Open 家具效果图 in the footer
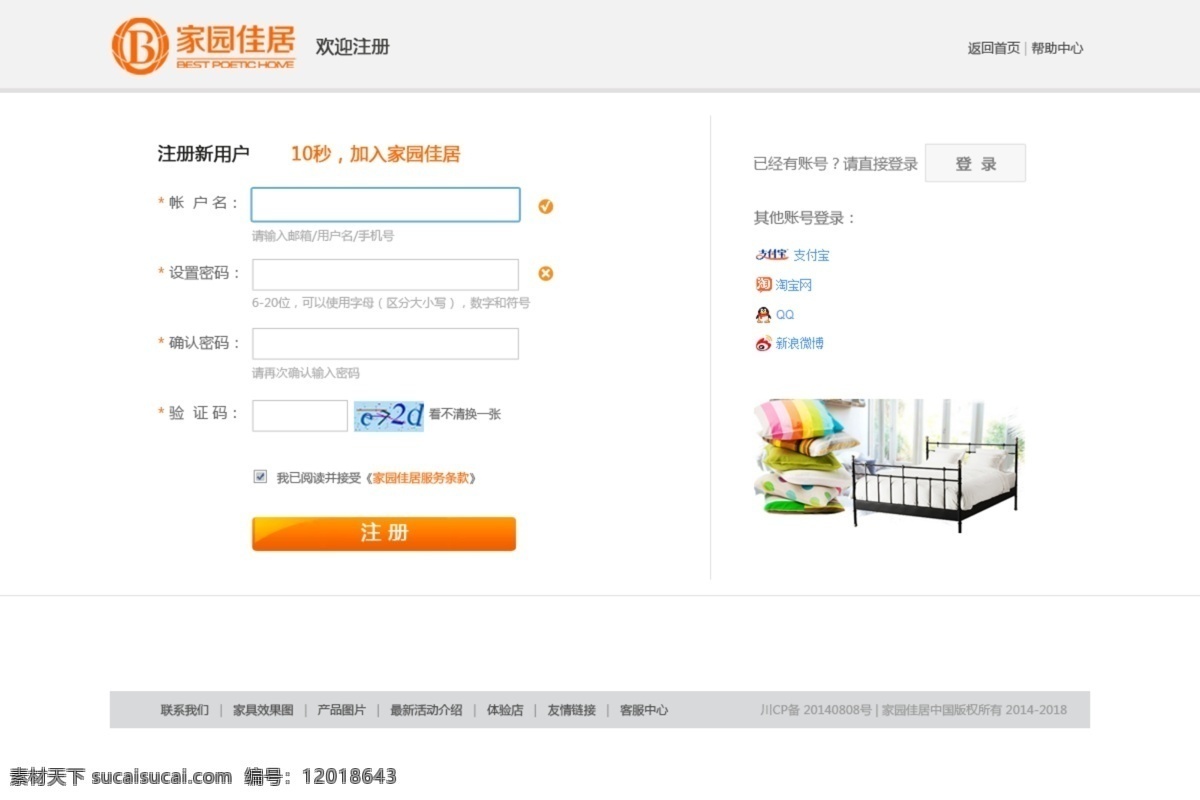 (263, 710)
